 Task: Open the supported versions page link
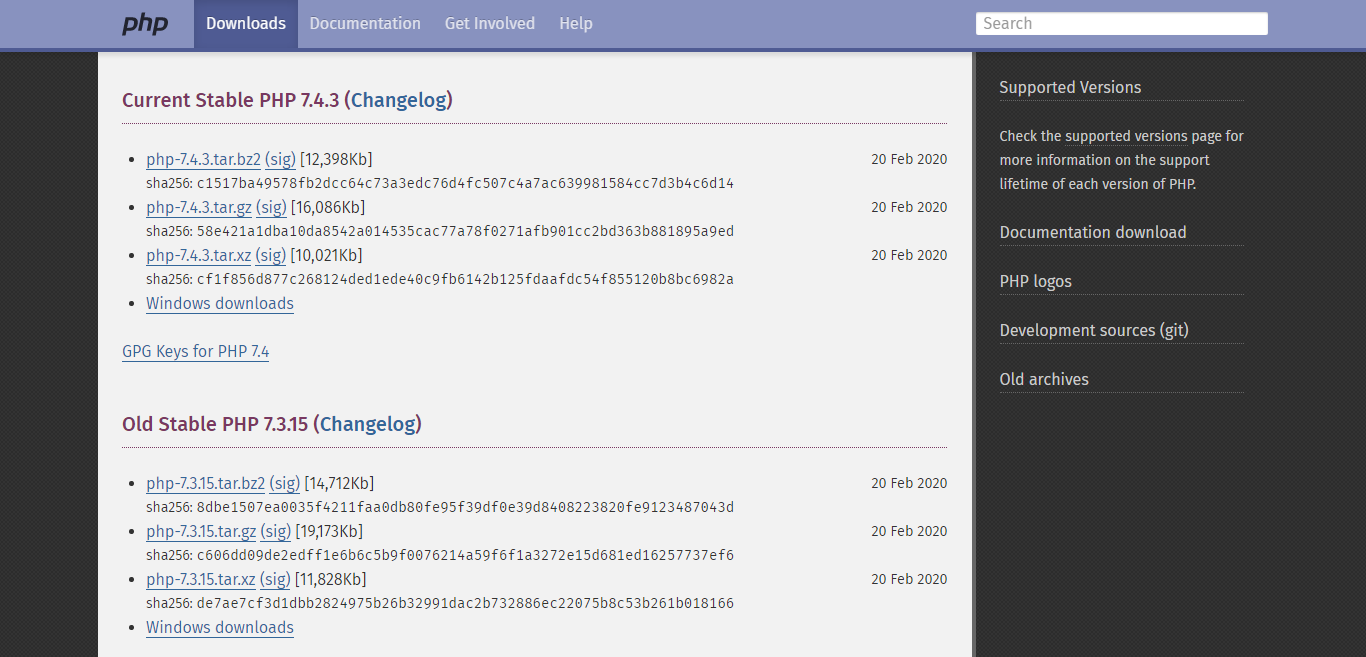pyautogui.click(x=1126, y=136)
